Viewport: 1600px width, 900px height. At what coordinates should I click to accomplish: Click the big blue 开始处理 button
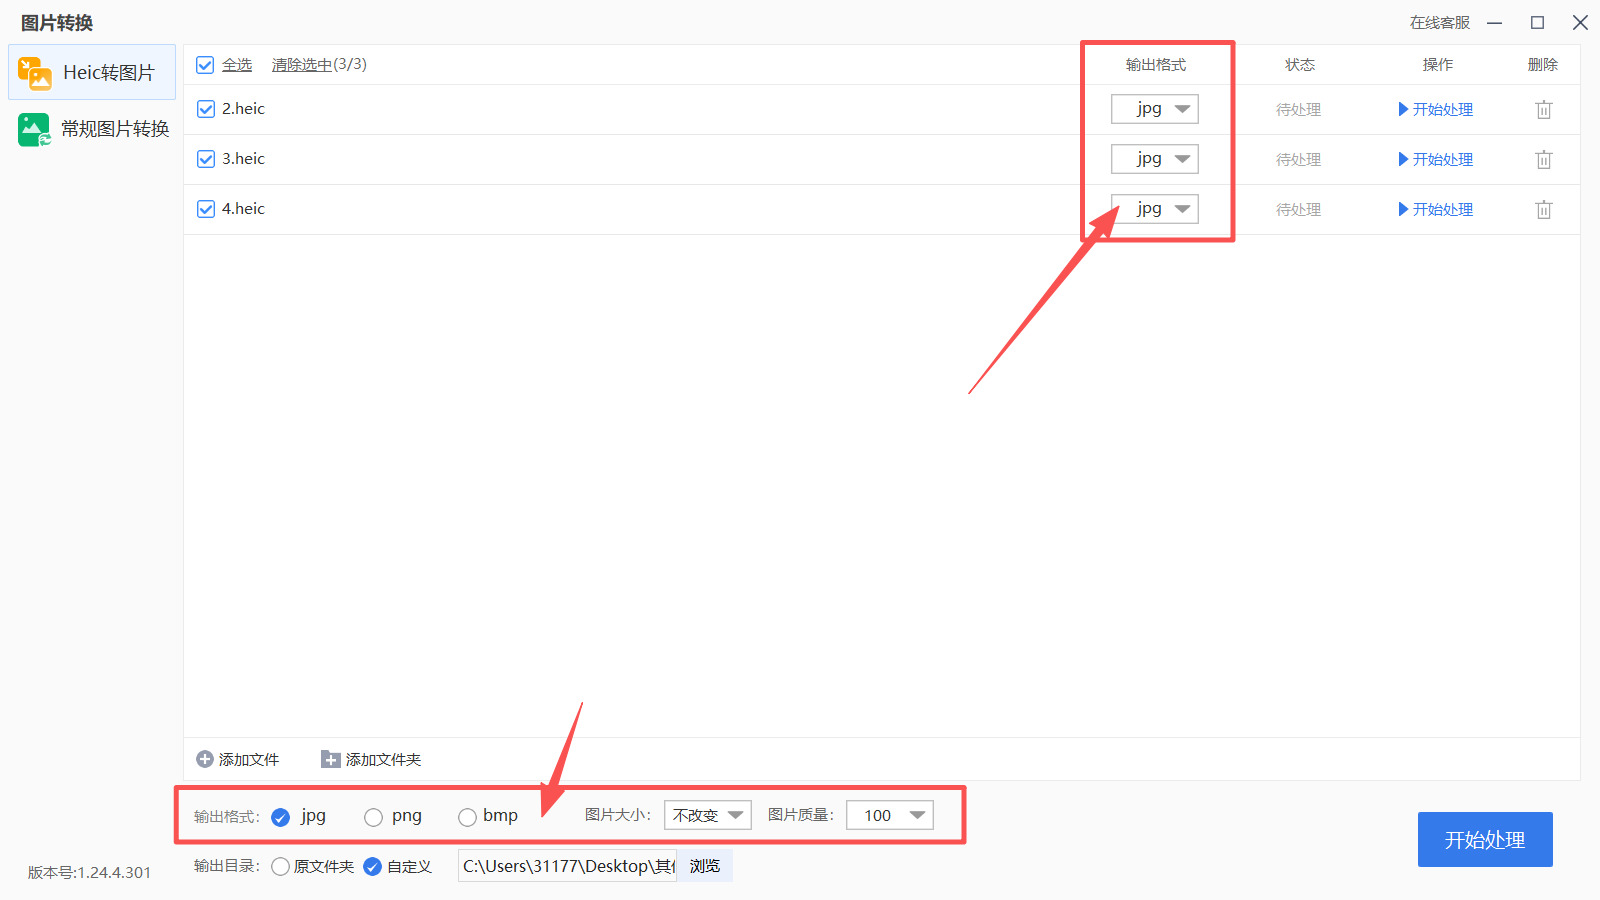1485,840
